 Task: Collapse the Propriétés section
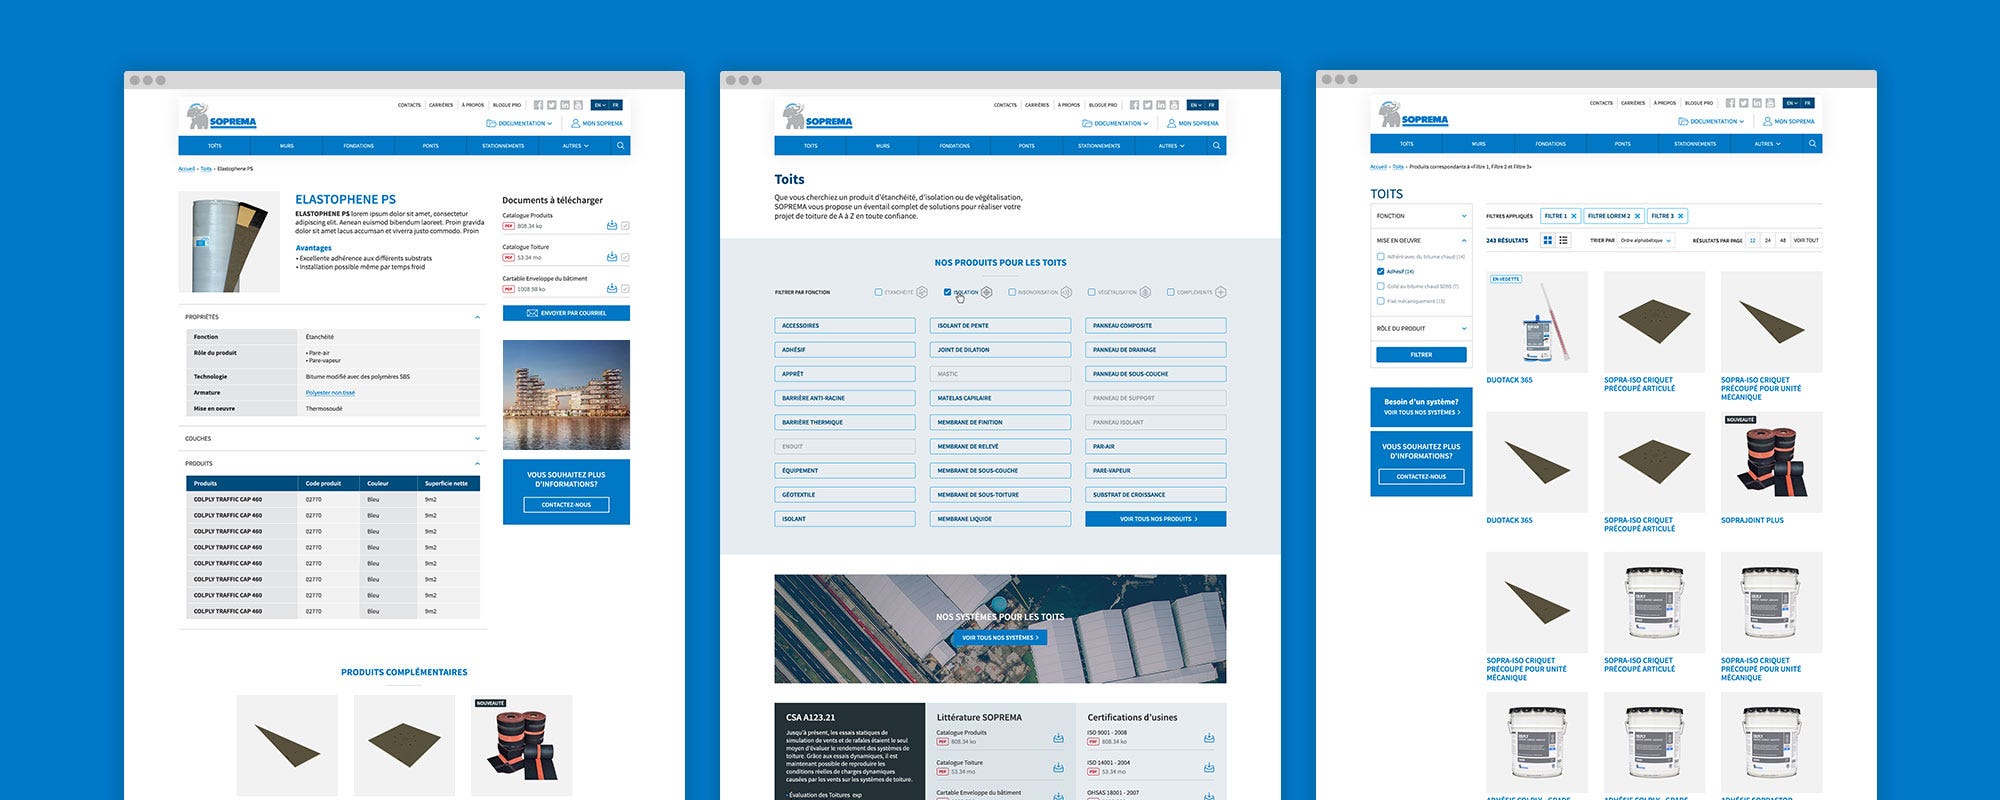[x=477, y=317]
